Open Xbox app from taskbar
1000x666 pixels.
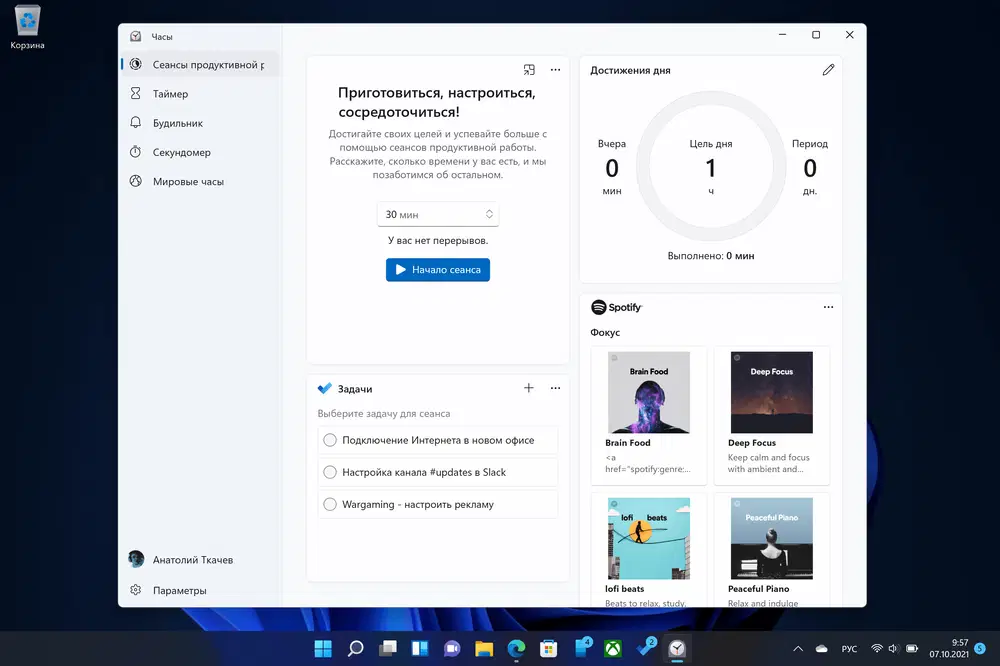coord(613,649)
